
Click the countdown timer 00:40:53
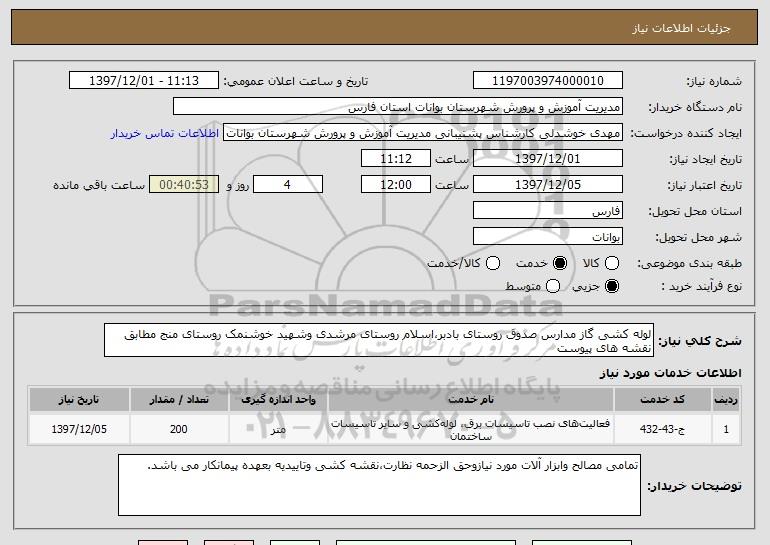click(x=184, y=185)
